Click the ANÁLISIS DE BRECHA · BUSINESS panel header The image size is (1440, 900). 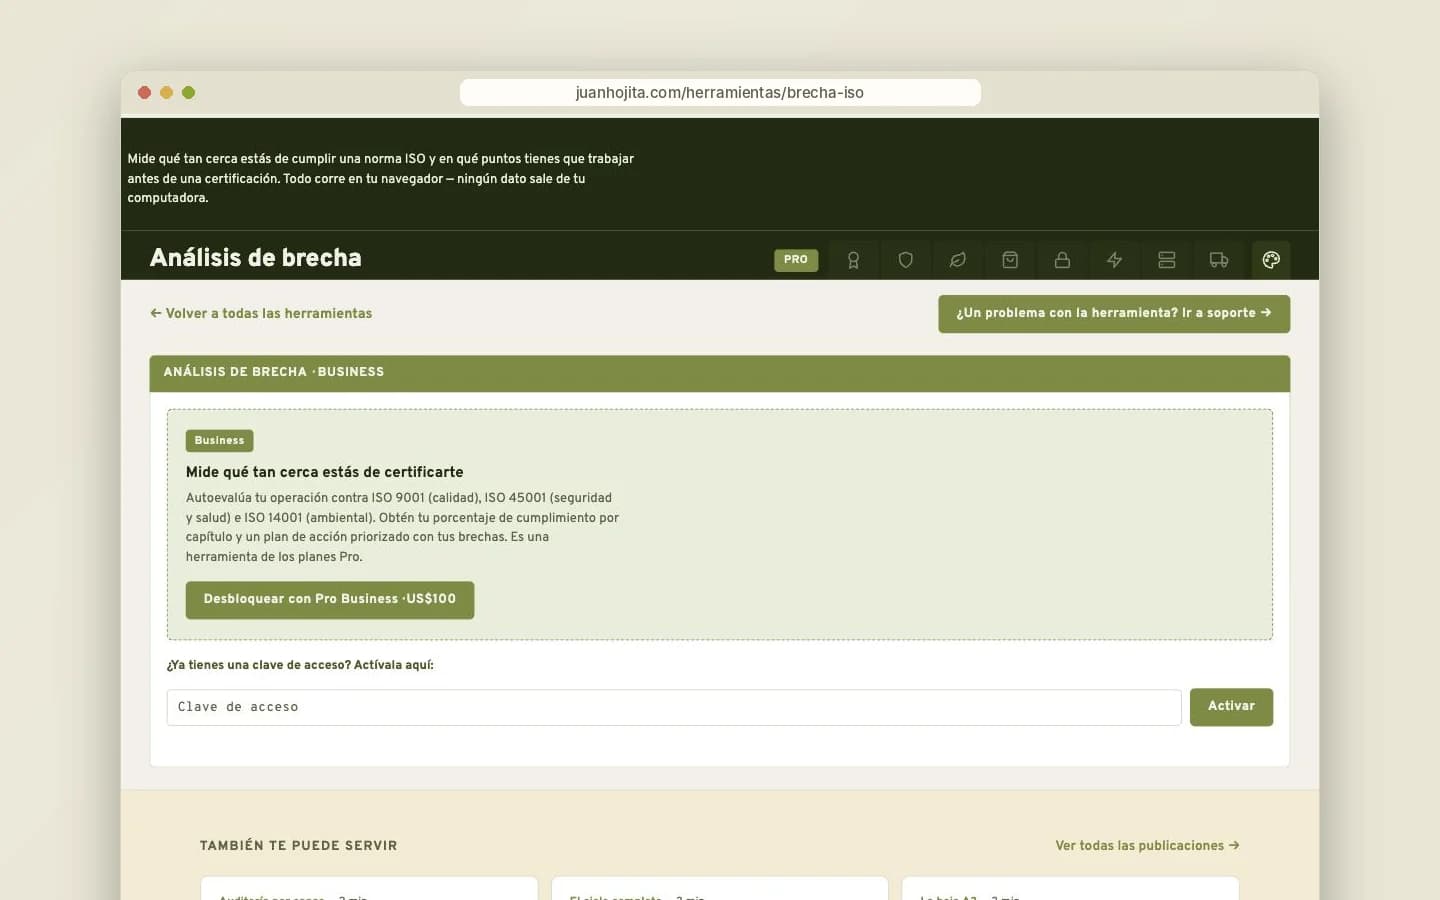[720, 373]
